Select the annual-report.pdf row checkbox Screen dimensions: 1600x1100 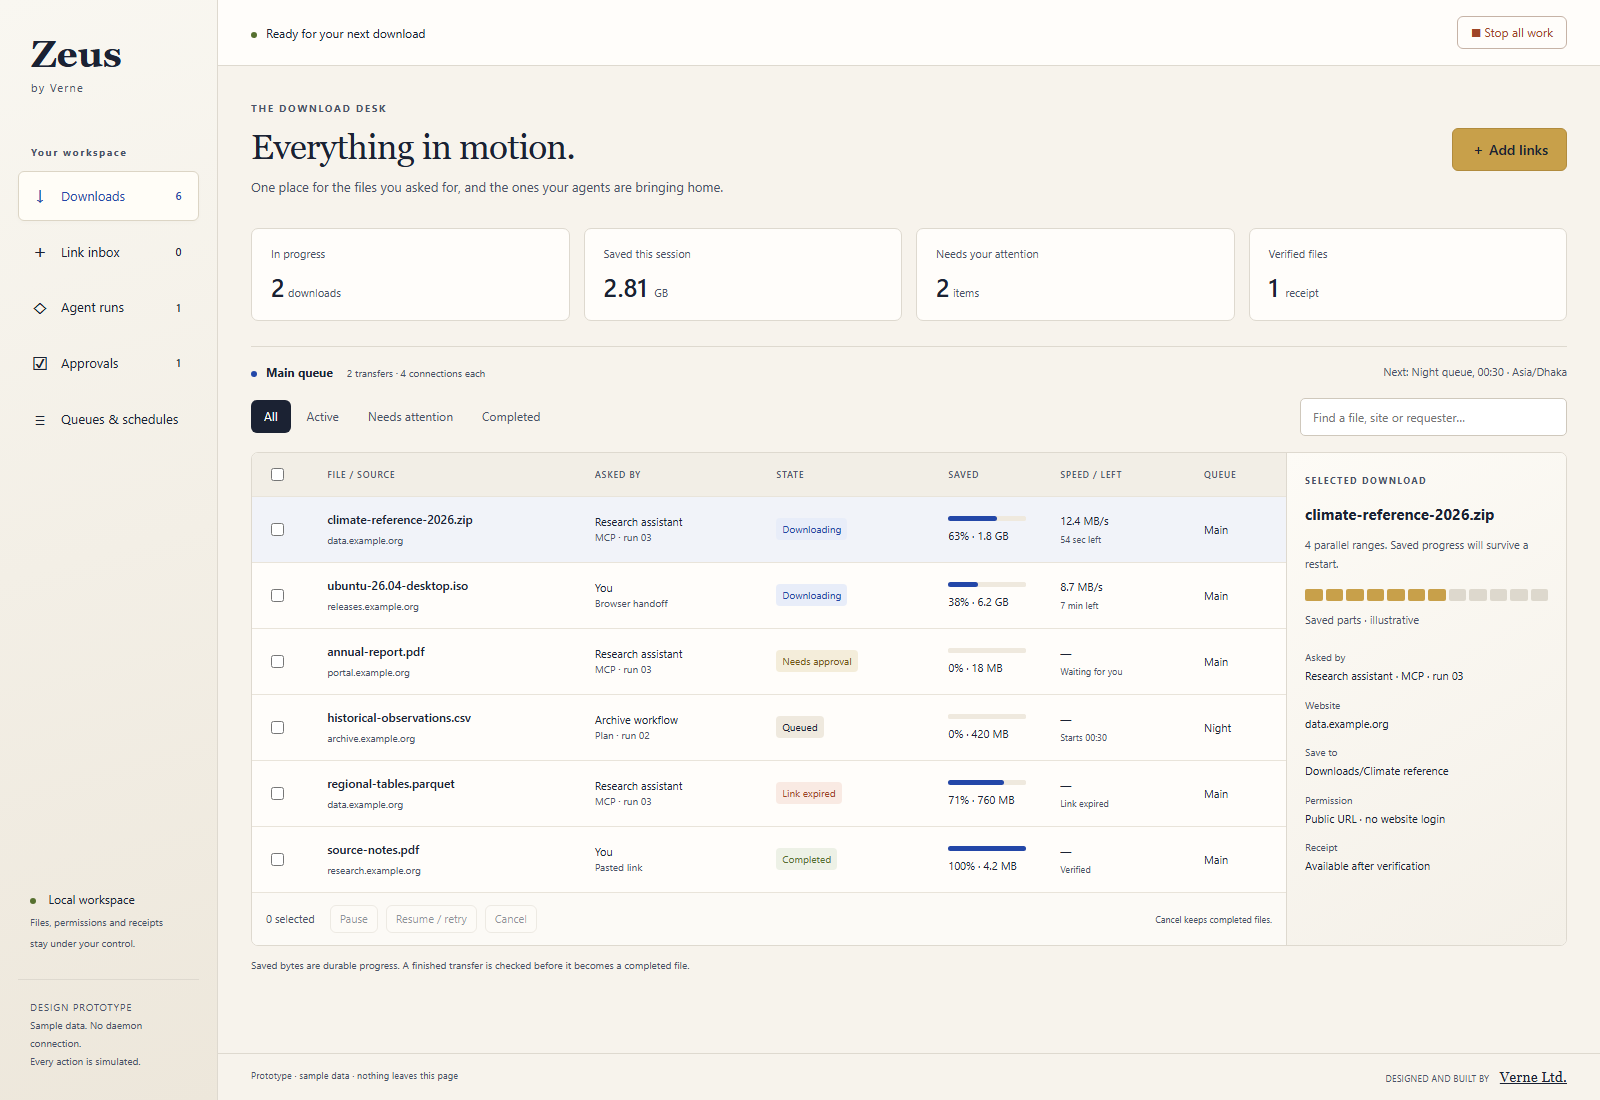[x=277, y=661]
